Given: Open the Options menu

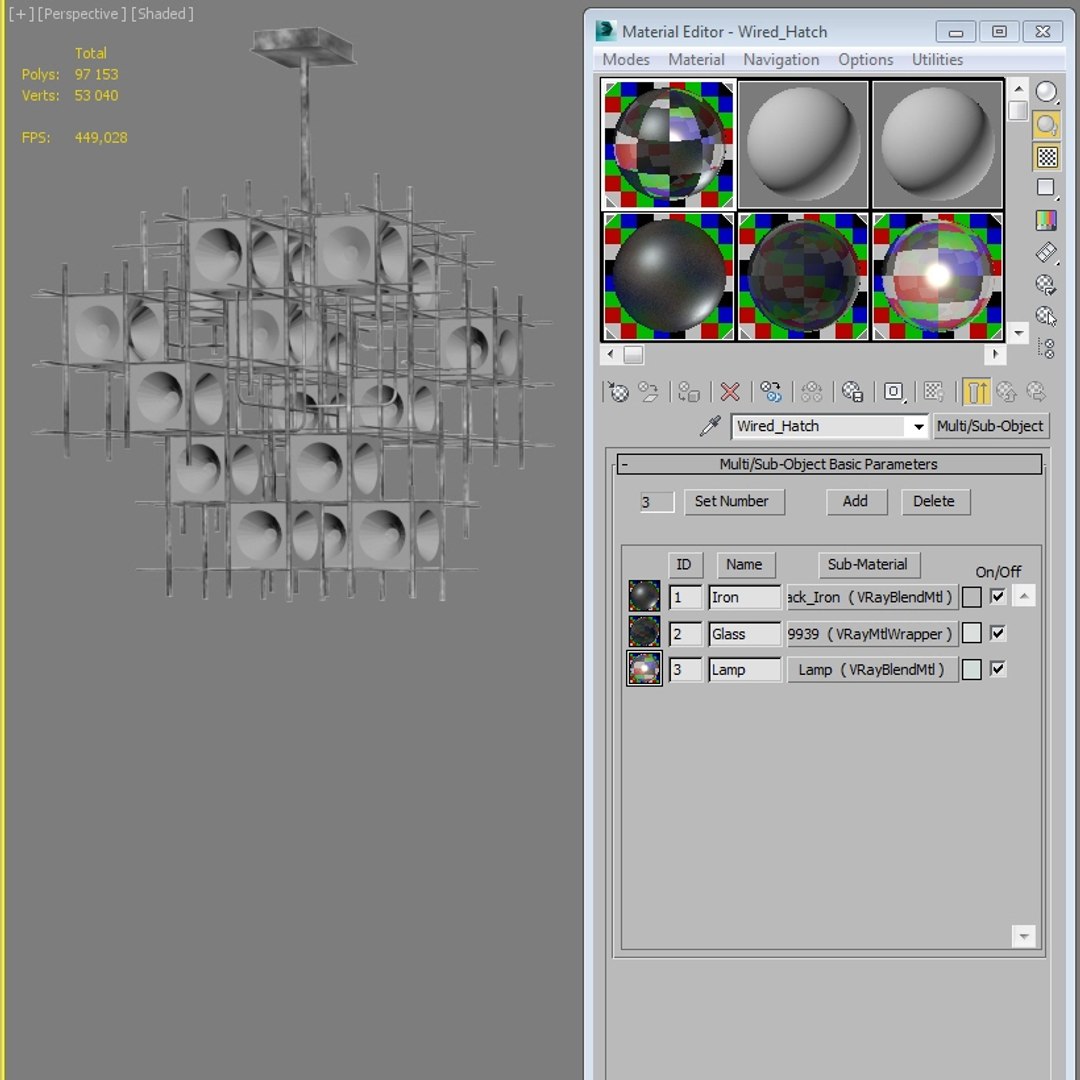Looking at the screenshot, I should (x=866, y=60).
